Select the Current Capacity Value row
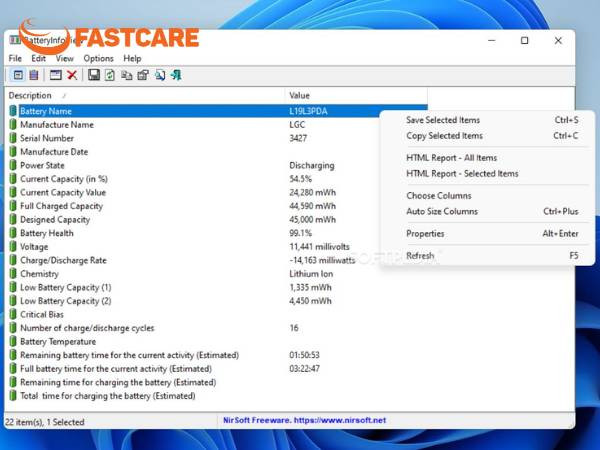This screenshot has height=450, width=600. (x=217, y=192)
